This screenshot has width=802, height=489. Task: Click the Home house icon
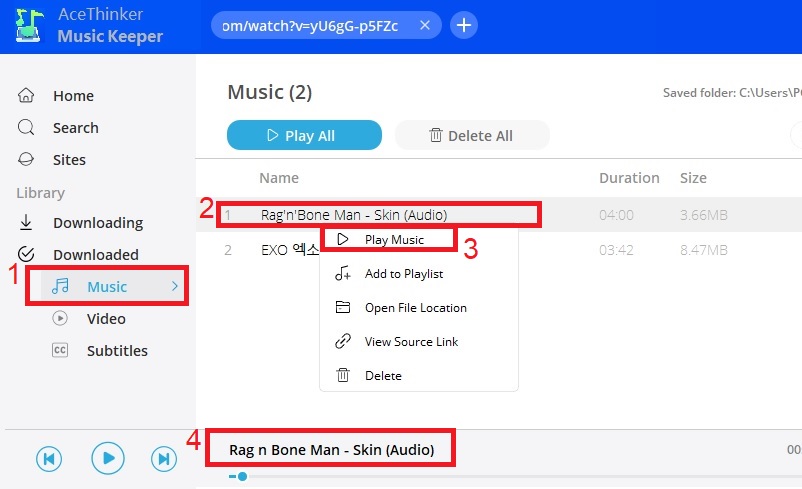[26, 95]
